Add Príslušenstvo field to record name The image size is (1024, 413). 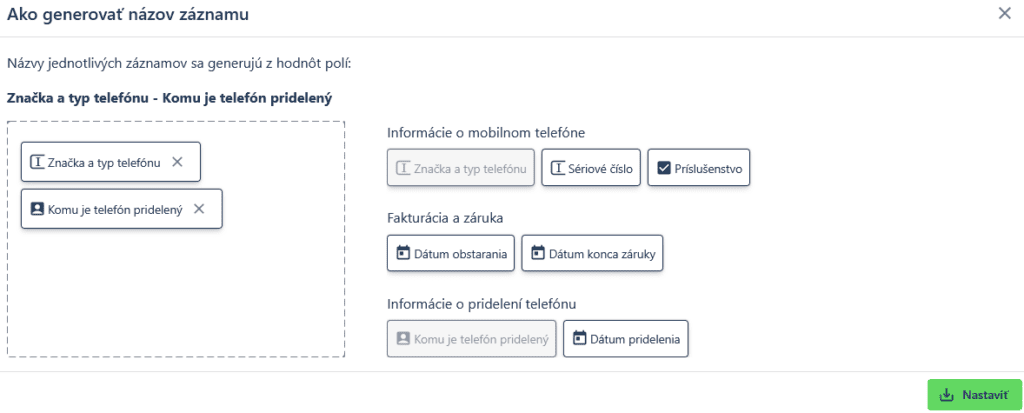point(699,168)
